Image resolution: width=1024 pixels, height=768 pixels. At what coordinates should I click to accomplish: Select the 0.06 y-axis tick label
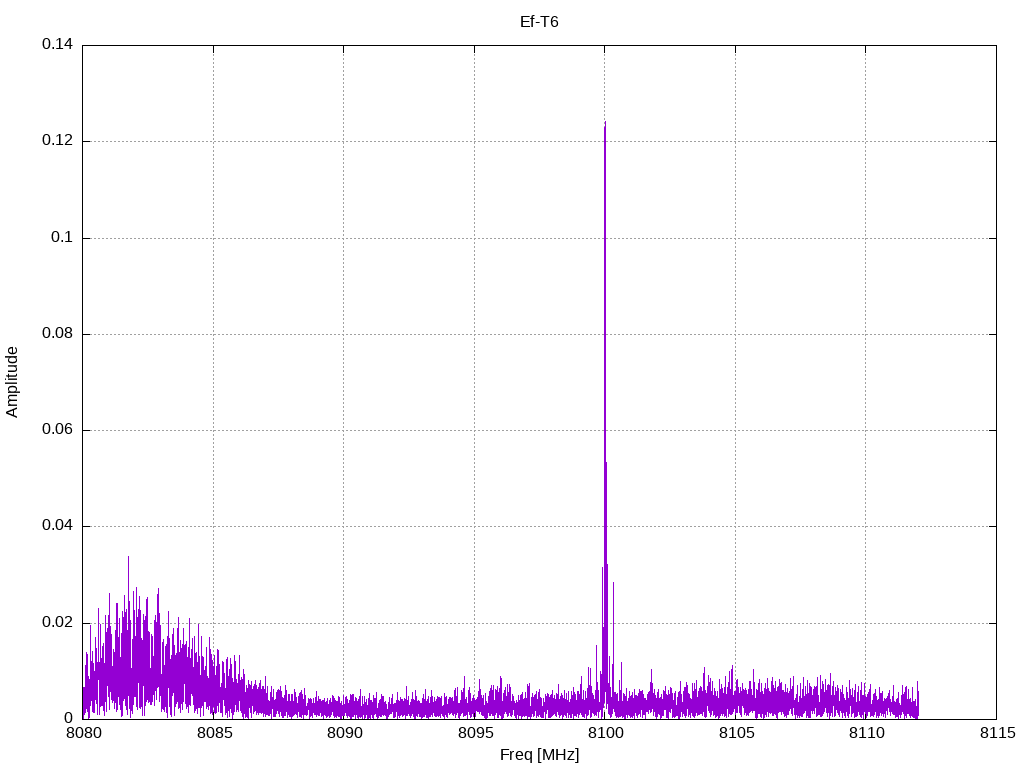coord(57,430)
